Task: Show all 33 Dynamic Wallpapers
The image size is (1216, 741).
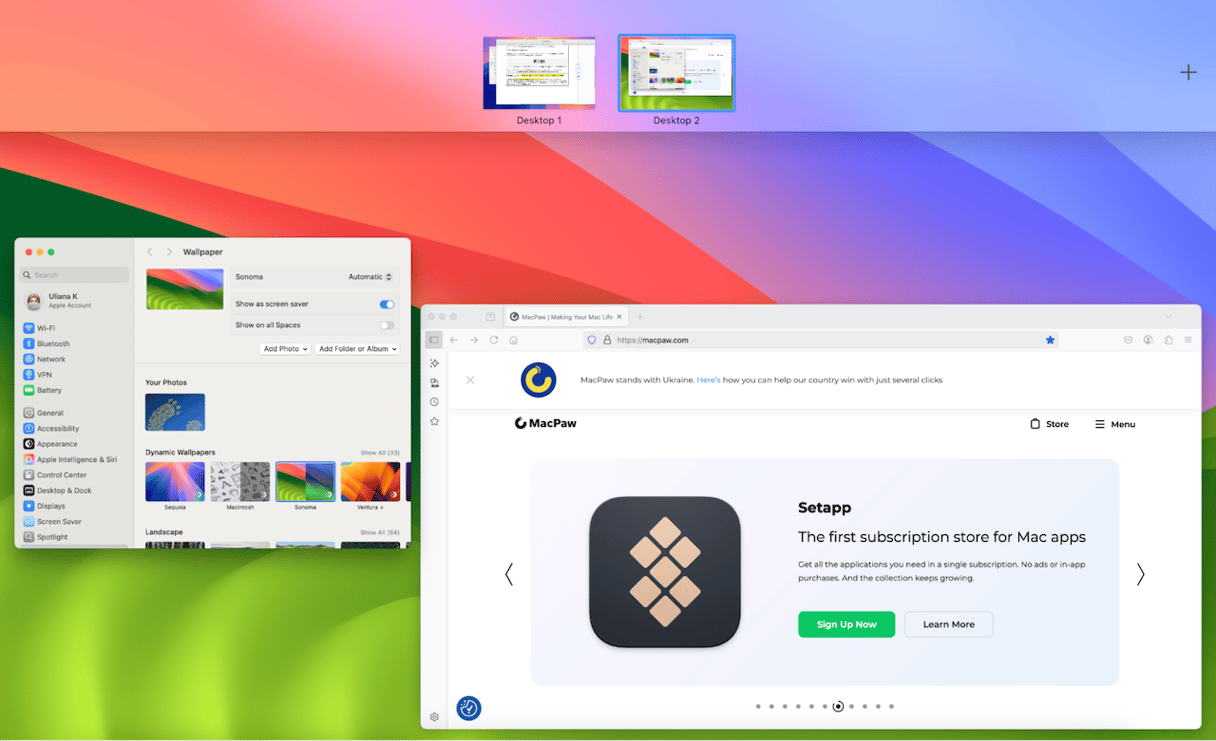Action: coord(380,453)
